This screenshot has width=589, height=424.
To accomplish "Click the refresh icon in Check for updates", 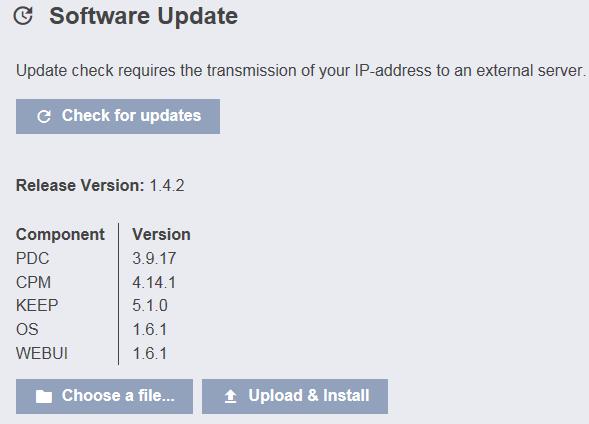I will point(44,116).
